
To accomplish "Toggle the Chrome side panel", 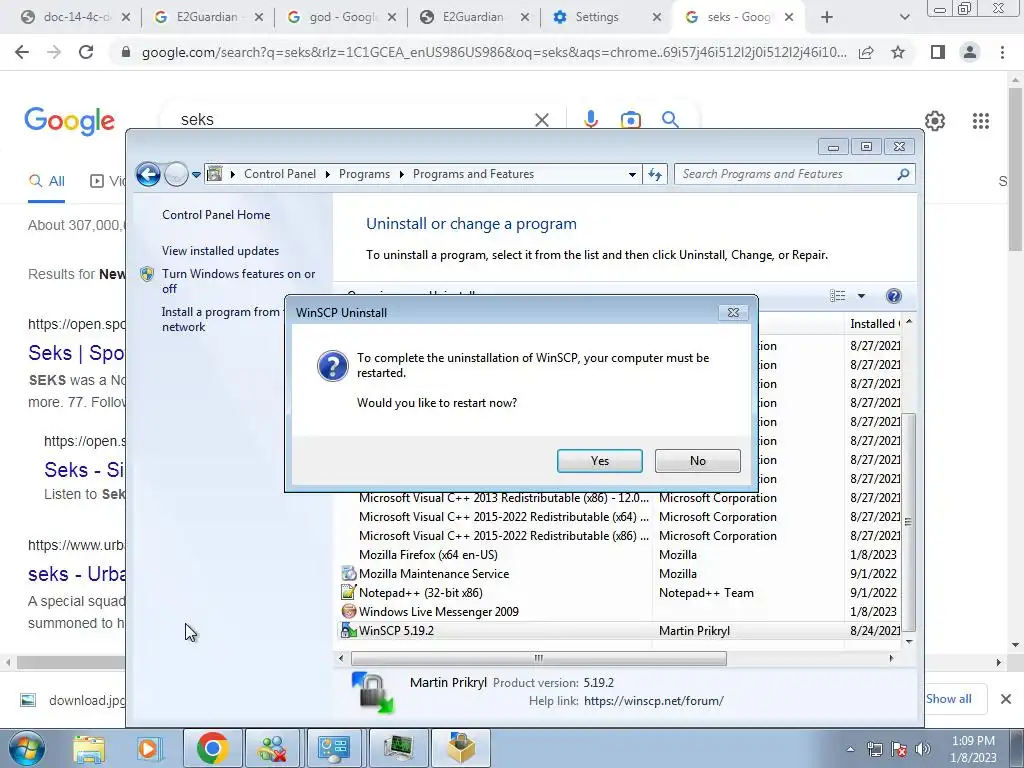I will coord(938,52).
